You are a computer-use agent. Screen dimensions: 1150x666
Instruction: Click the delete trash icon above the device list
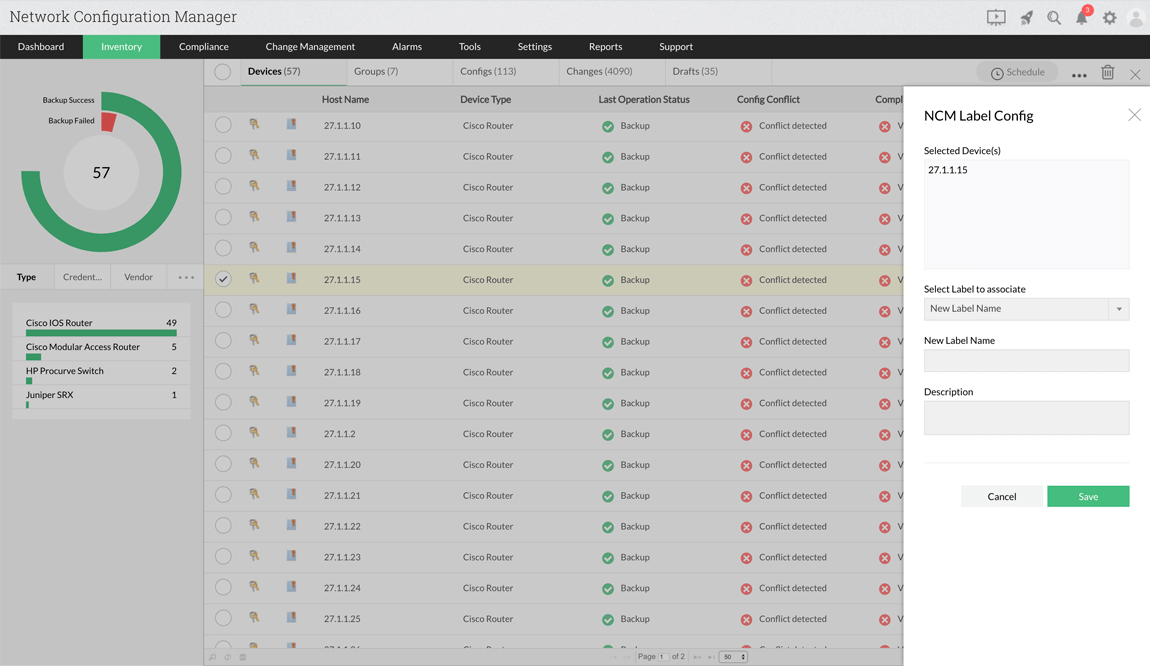click(x=1110, y=71)
